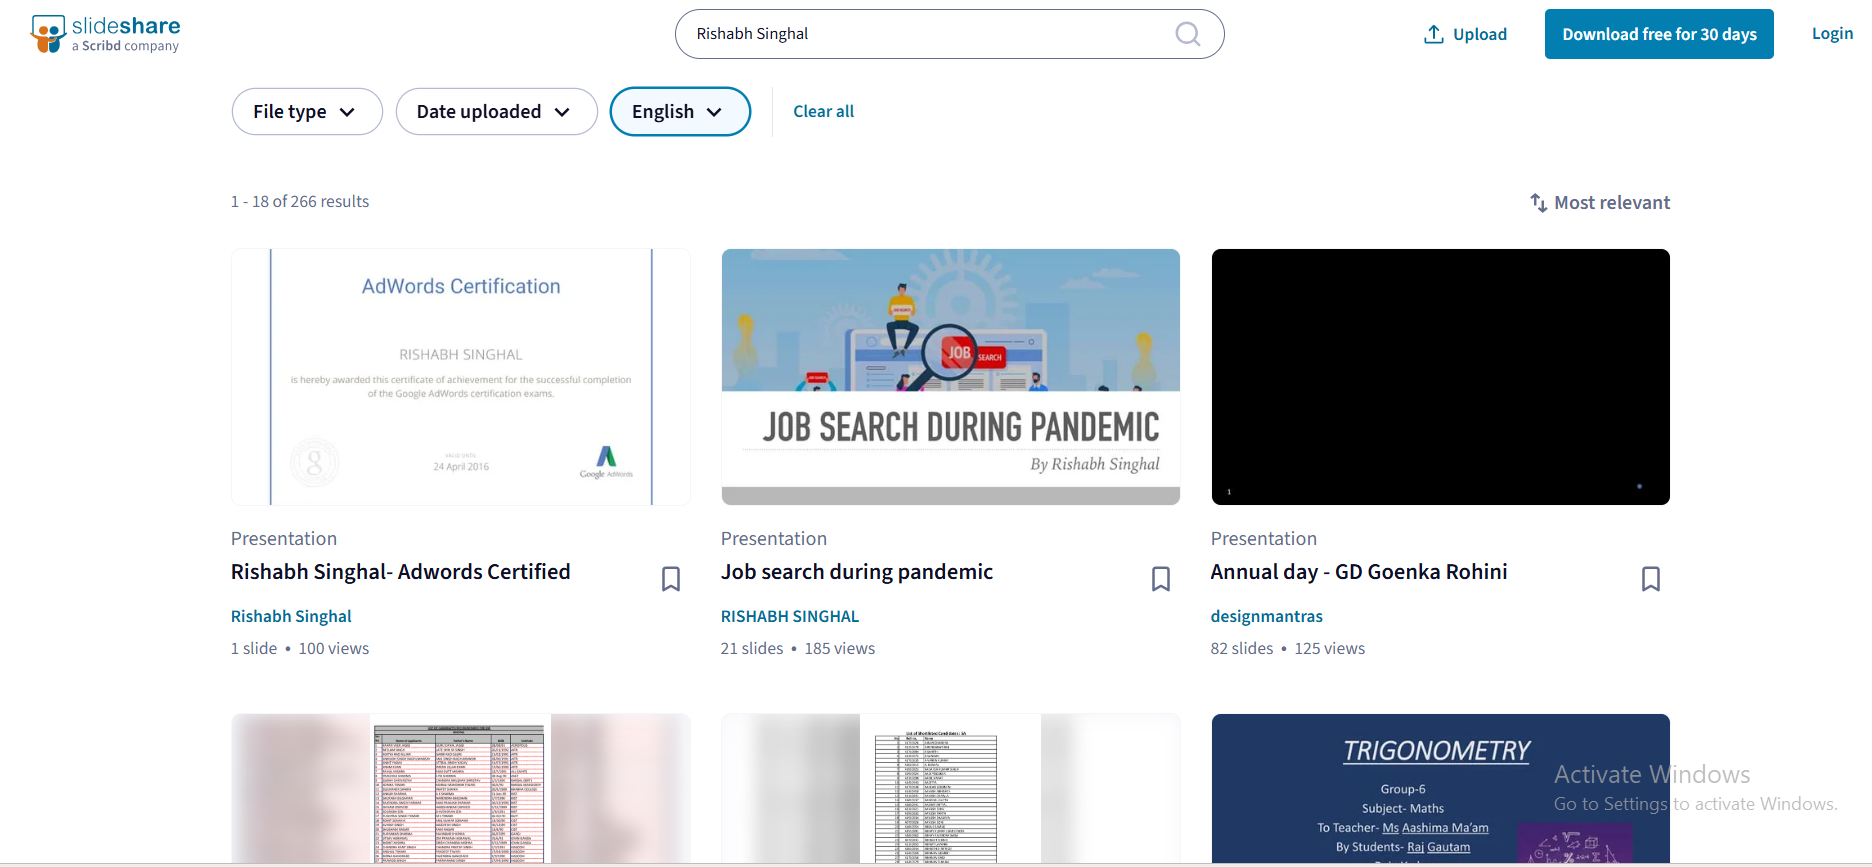Click the Upload arrow icon
Screen dimensions: 1872x867
coord(1433,34)
